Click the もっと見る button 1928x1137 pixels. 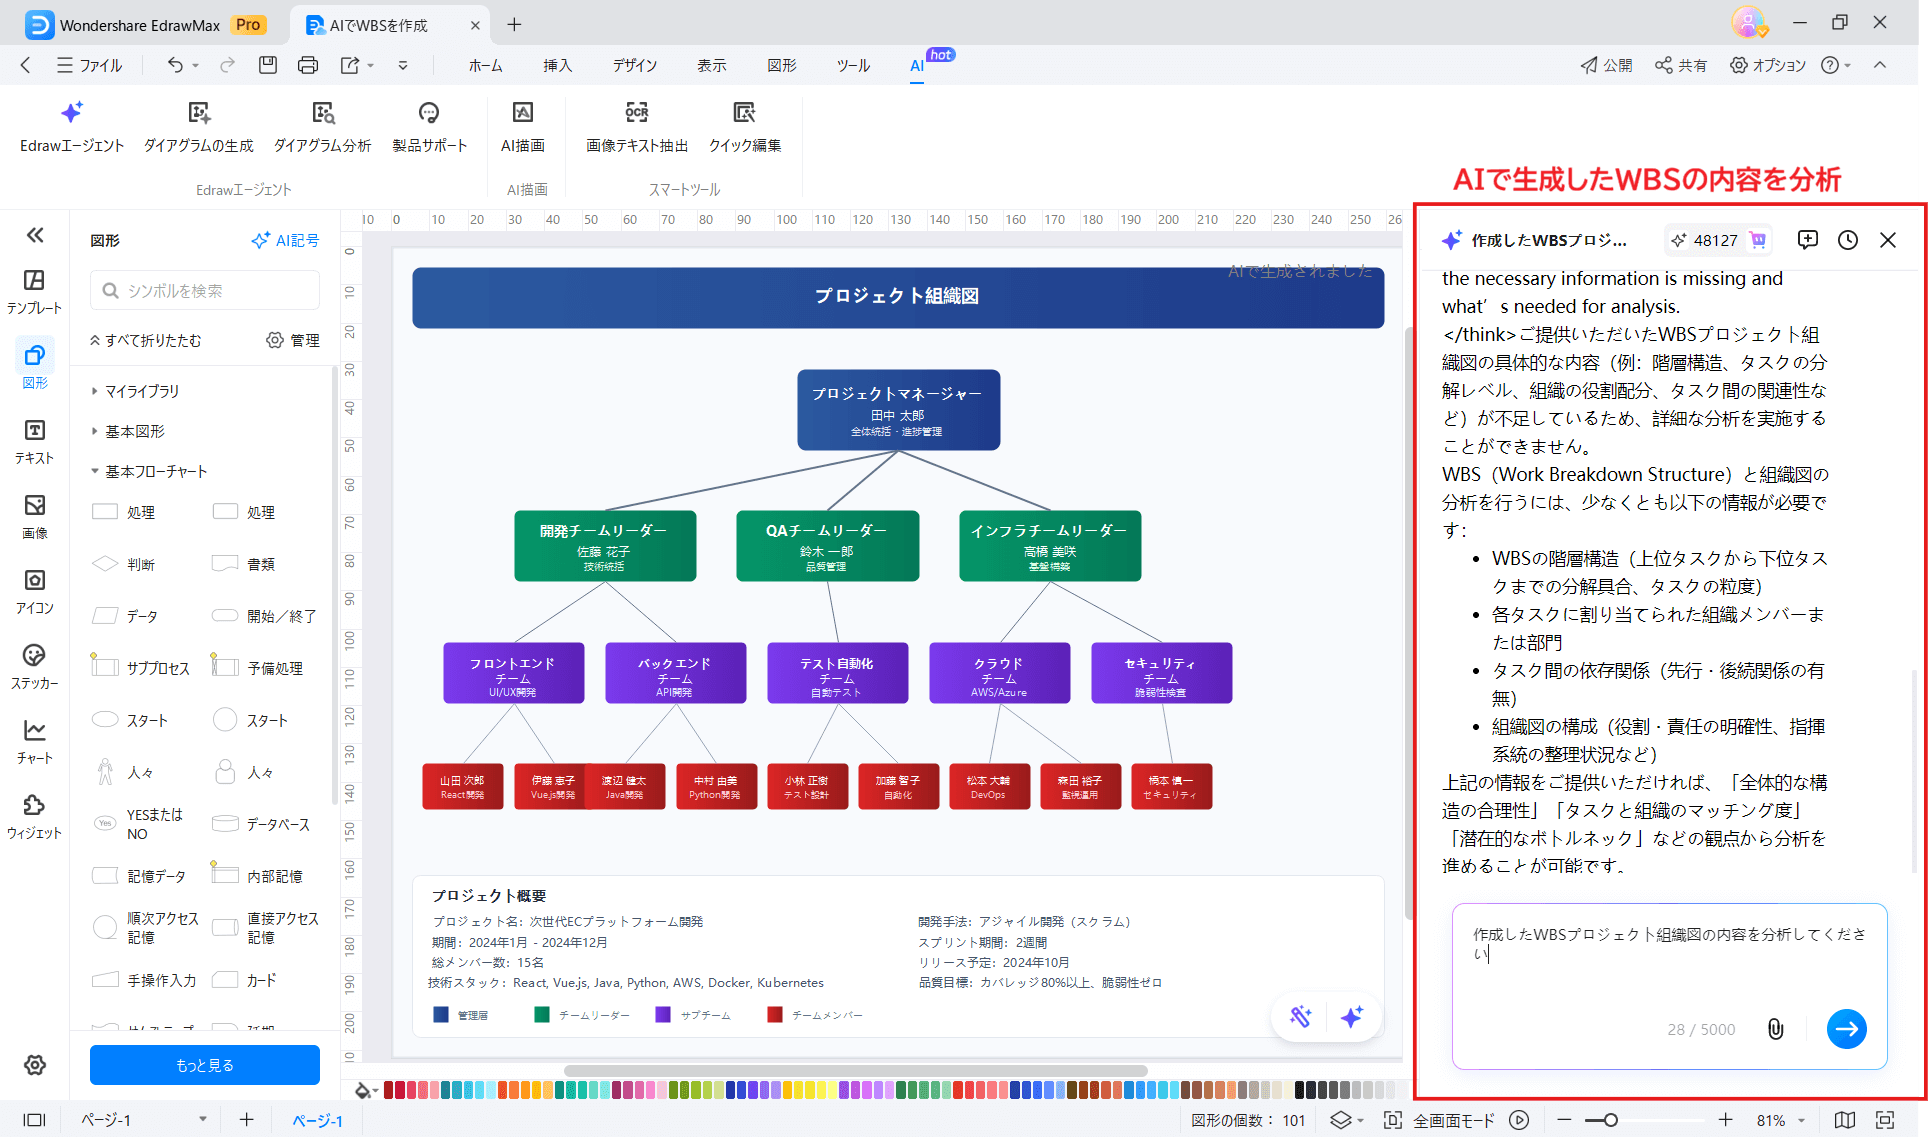click(204, 1065)
